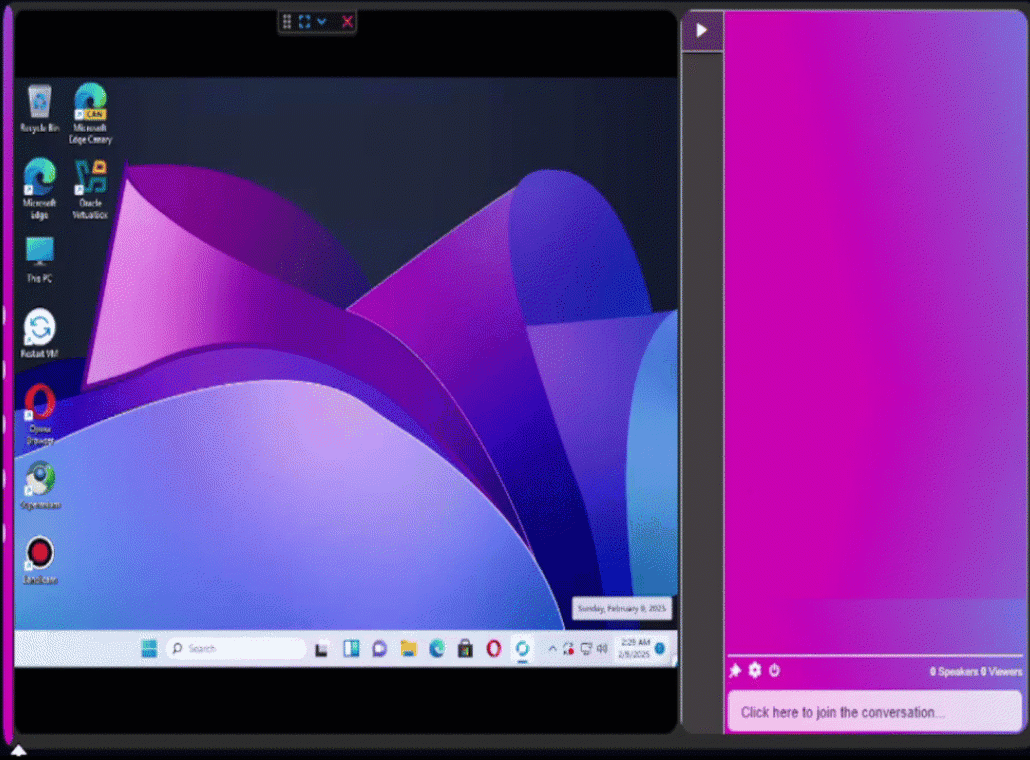
Task: Open the Recycle Bin desktop icon
Action: tap(40, 103)
